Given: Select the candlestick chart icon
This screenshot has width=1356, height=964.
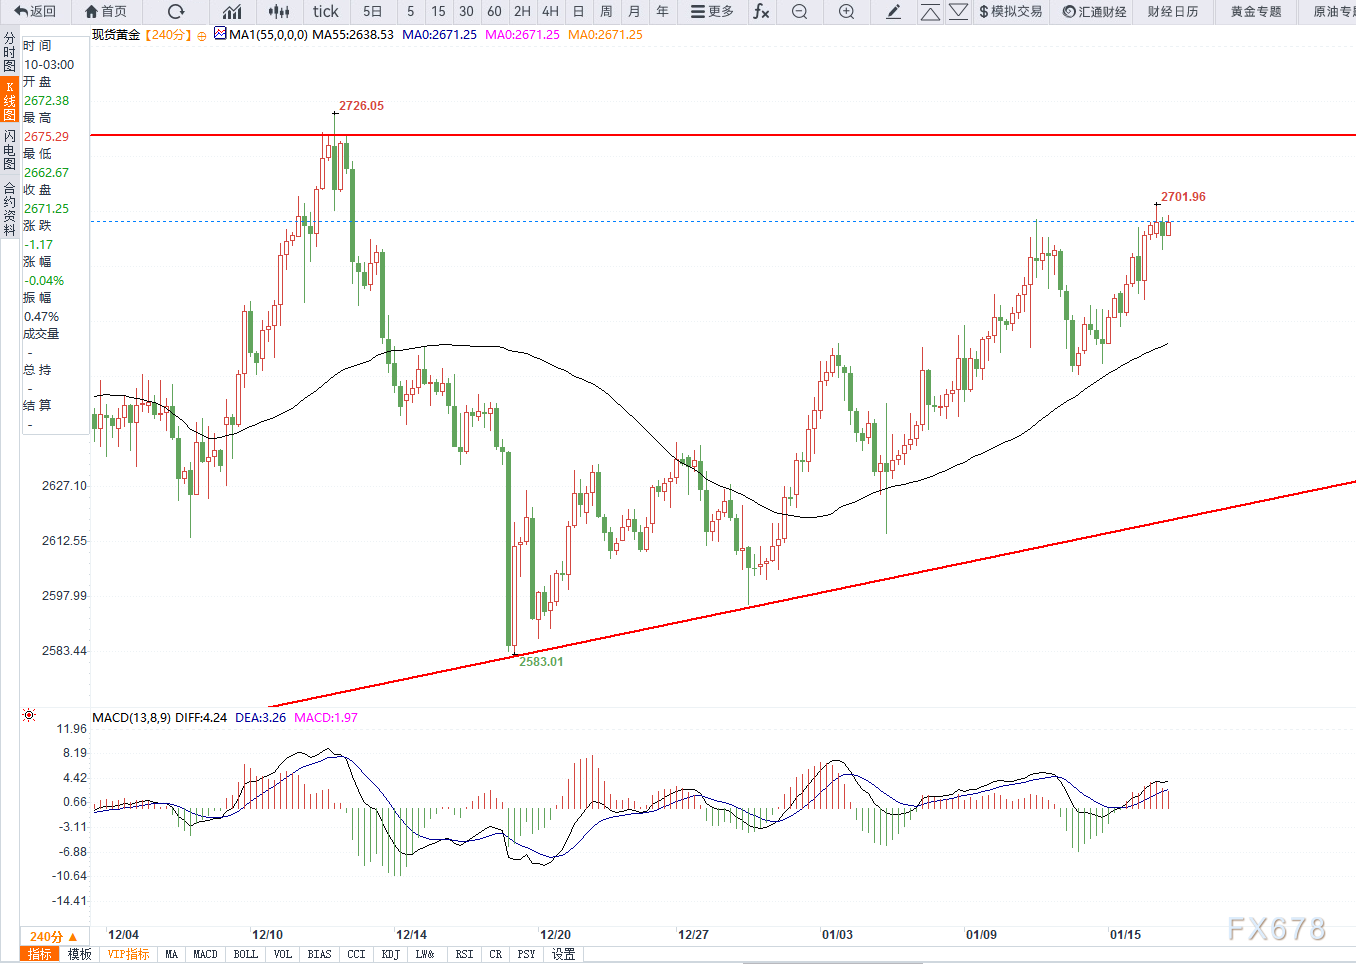Looking at the screenshot, I should [280, 11].
